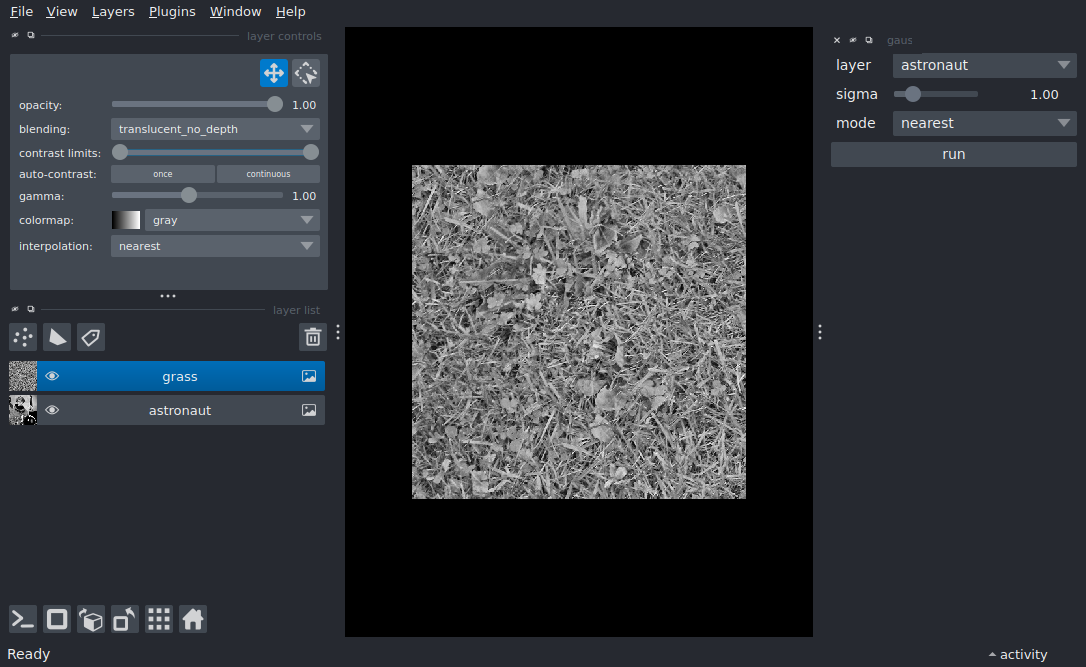Click the gamma value 1.00
The width and height of the screenshot is (1086, 667).
tap(304, 196)
